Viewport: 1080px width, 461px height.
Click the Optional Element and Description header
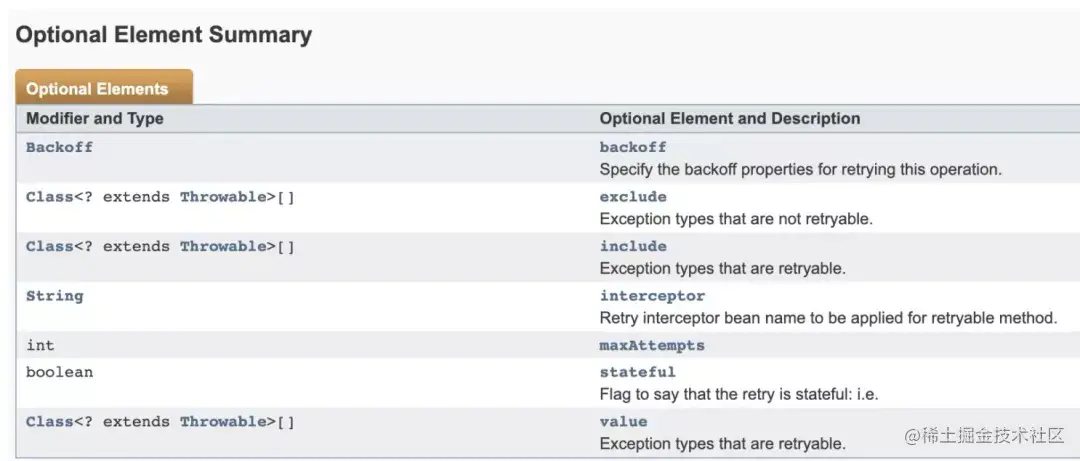tap(729, 118)
